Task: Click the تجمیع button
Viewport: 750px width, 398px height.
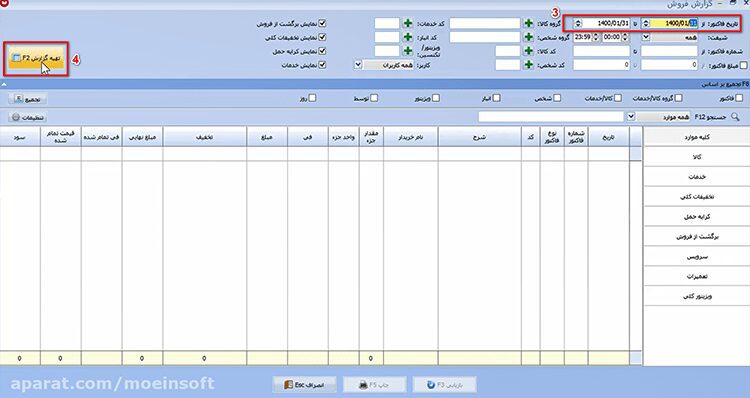Action: point(28,99)
